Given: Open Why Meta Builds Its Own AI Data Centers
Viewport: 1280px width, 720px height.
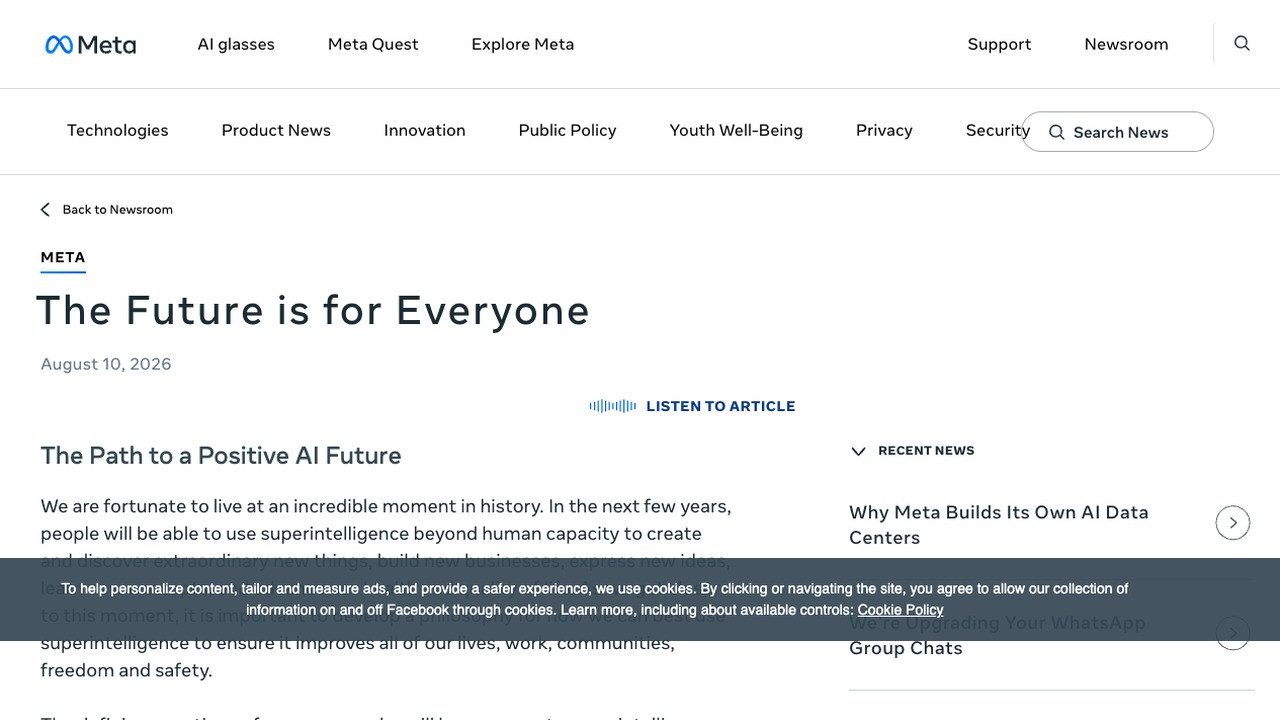Looking at the screenshot, I should click(999, 525).
